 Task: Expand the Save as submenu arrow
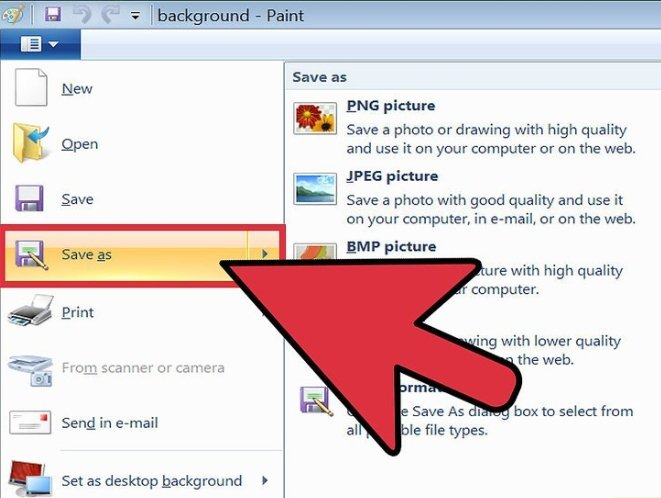265,255
